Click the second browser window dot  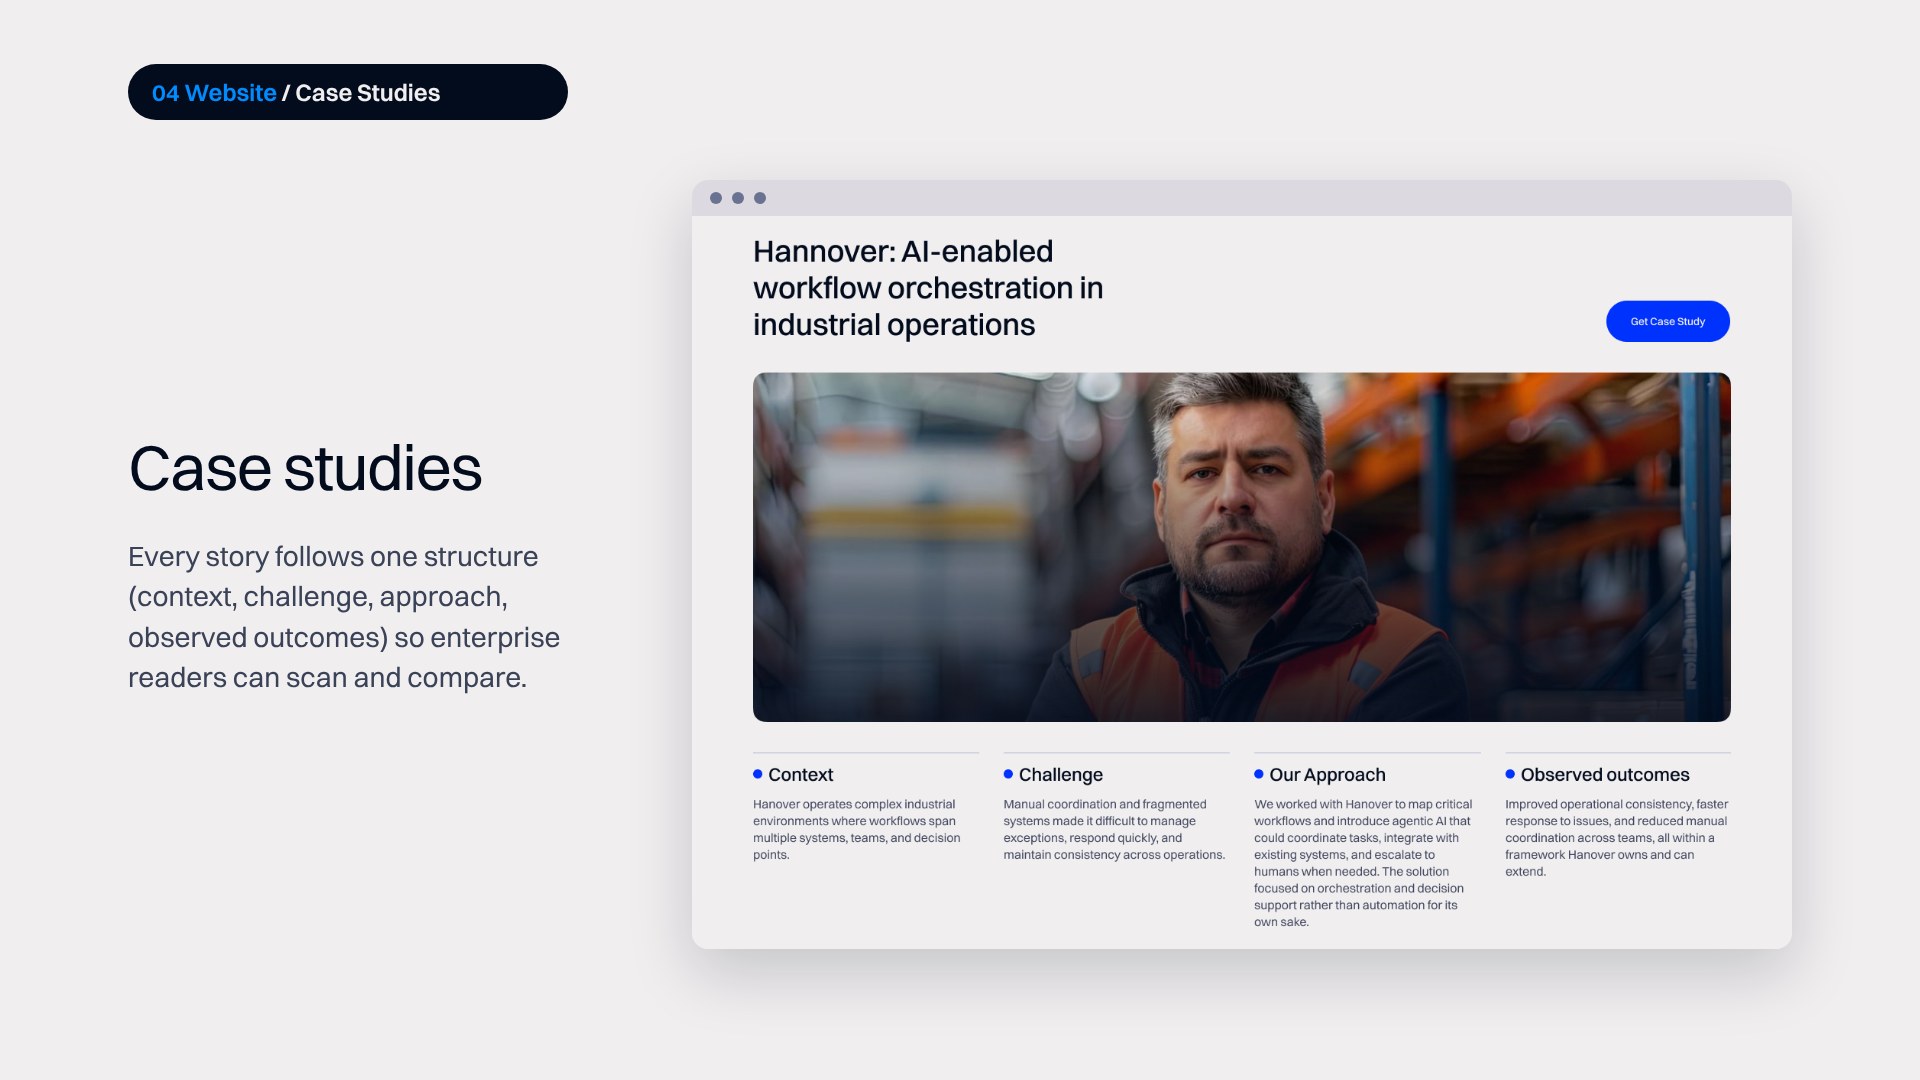tap(738, 198)
